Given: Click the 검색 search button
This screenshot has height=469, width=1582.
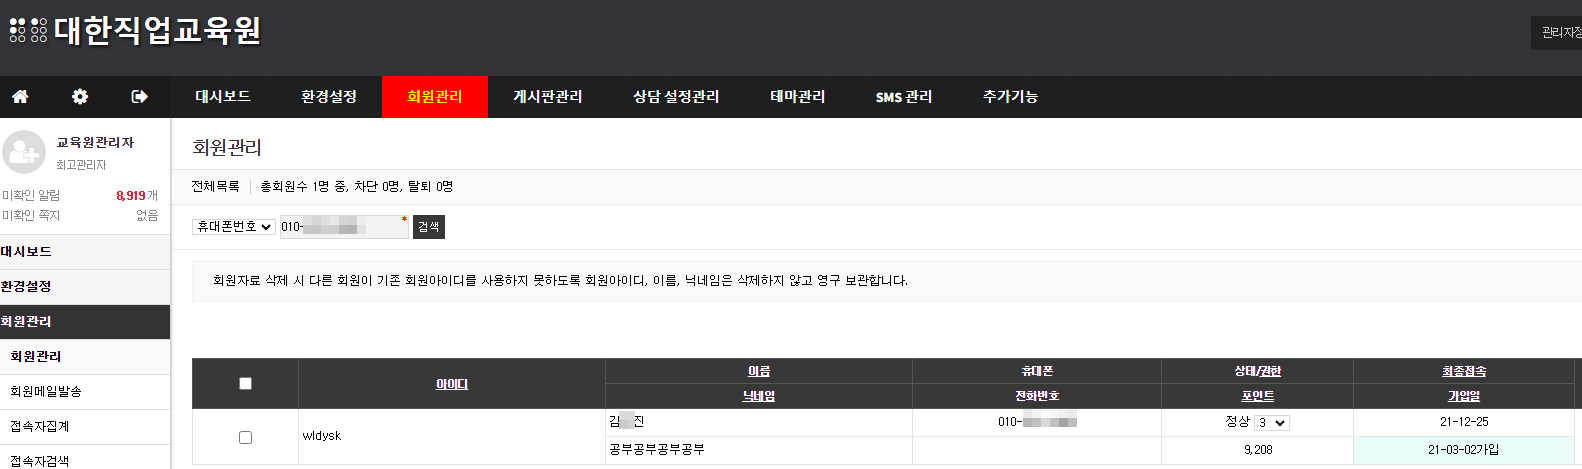Looking at the screenshot, I should point(428,227).
